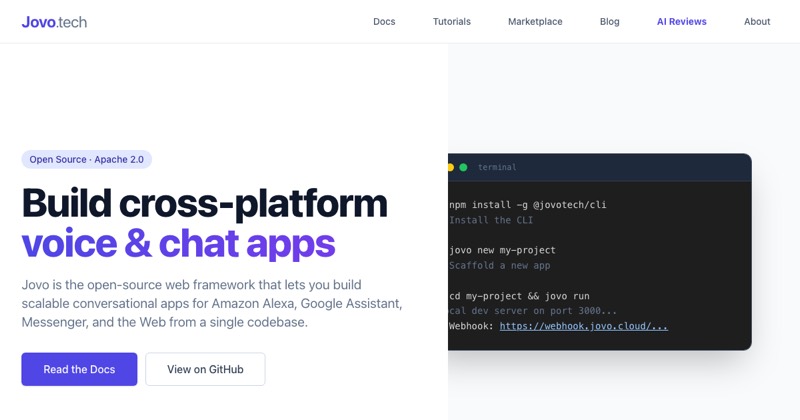Click the 'Scaffold a new app' comment
The height and width of the screenshot is (420, 800).
pyautogui.click(x=499, y=265)
